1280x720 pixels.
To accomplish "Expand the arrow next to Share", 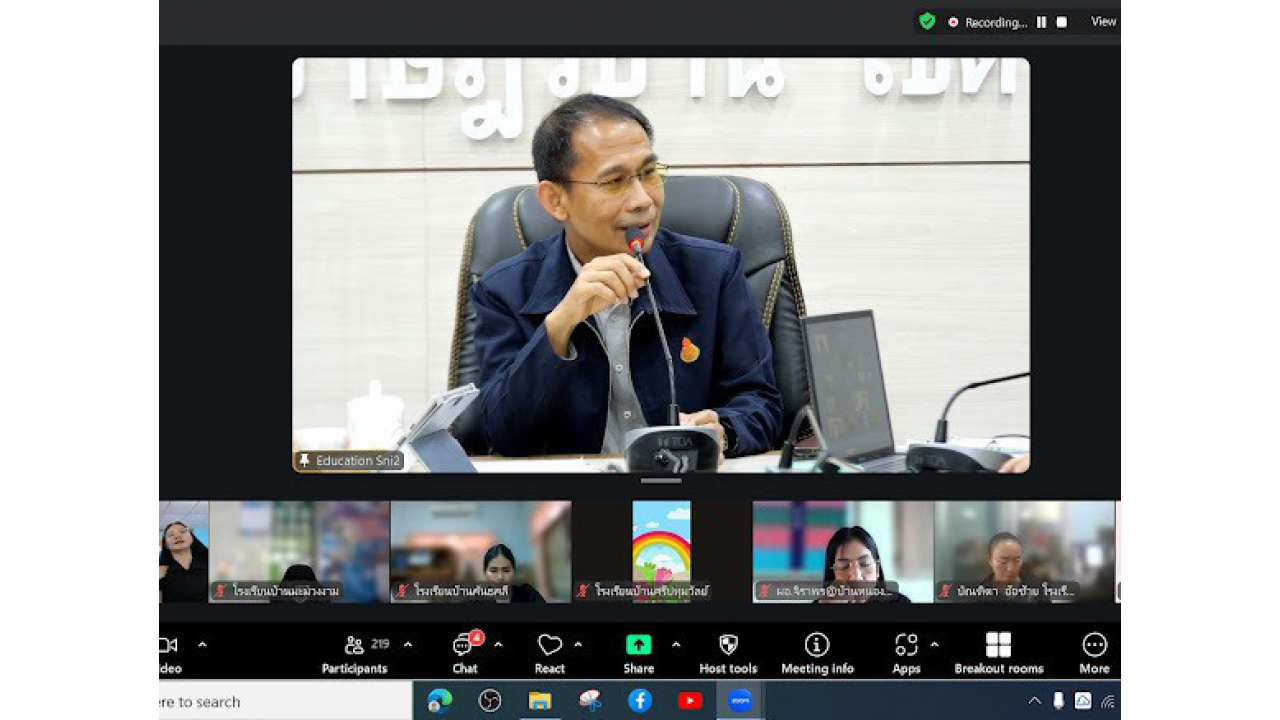I will 676,644.
